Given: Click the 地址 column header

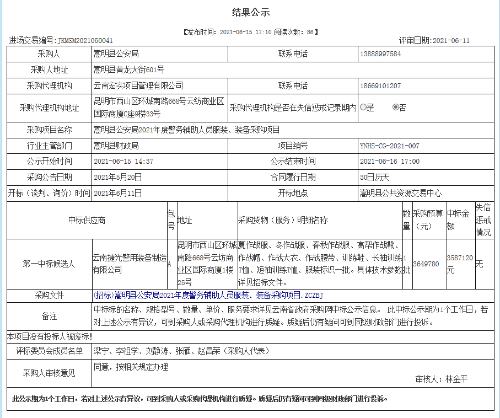Looking at the screenshot, I should pyautogui.click(x=185, y=220).
